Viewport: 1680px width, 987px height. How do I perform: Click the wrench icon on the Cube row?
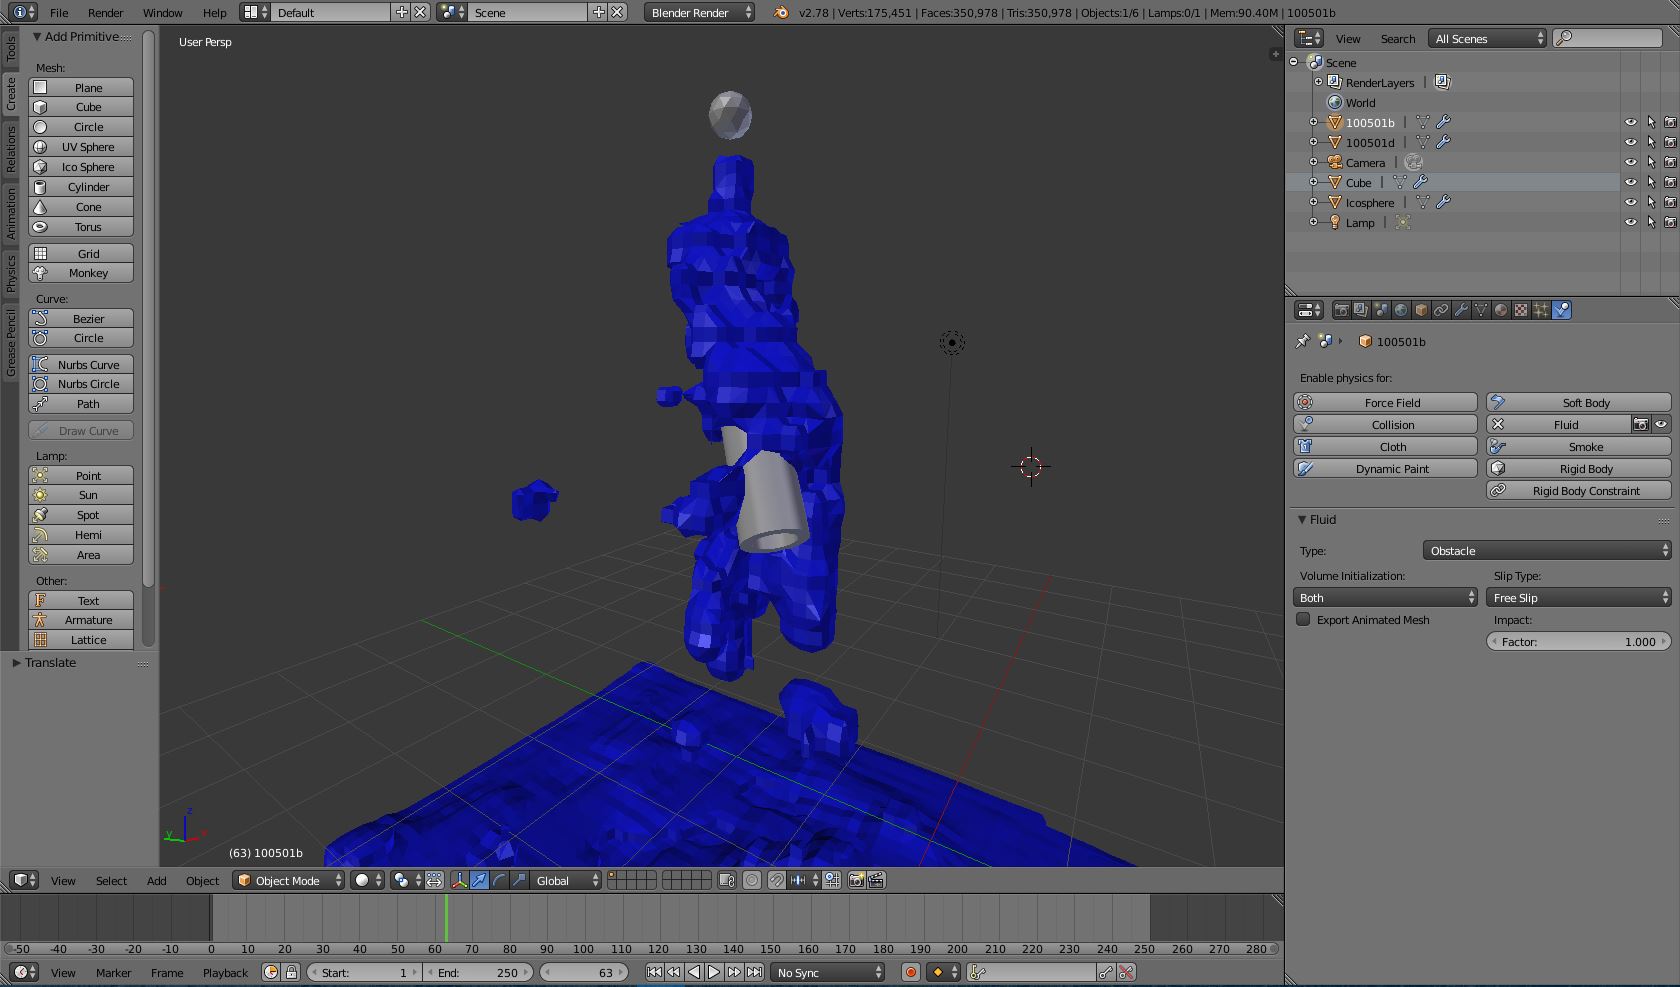coord(1420,182)
